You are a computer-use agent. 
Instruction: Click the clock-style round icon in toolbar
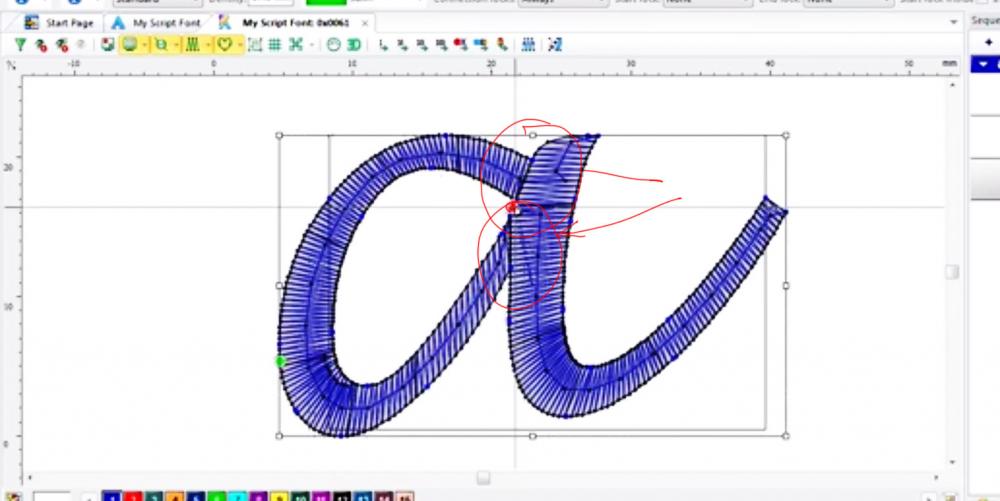[x=333, y=44]
